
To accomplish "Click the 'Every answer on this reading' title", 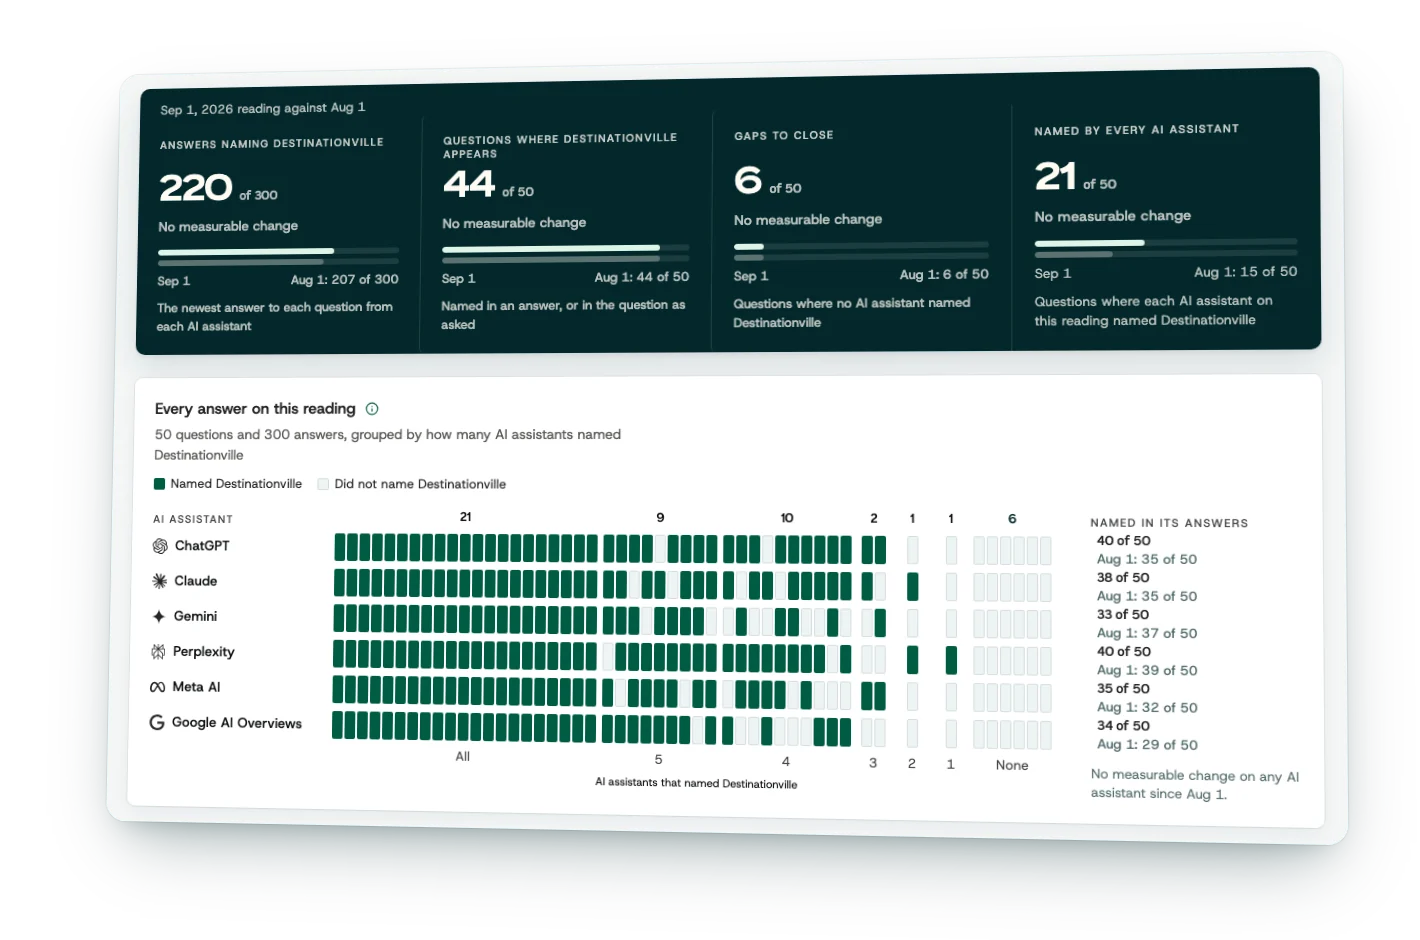I will tap(255, 409).
